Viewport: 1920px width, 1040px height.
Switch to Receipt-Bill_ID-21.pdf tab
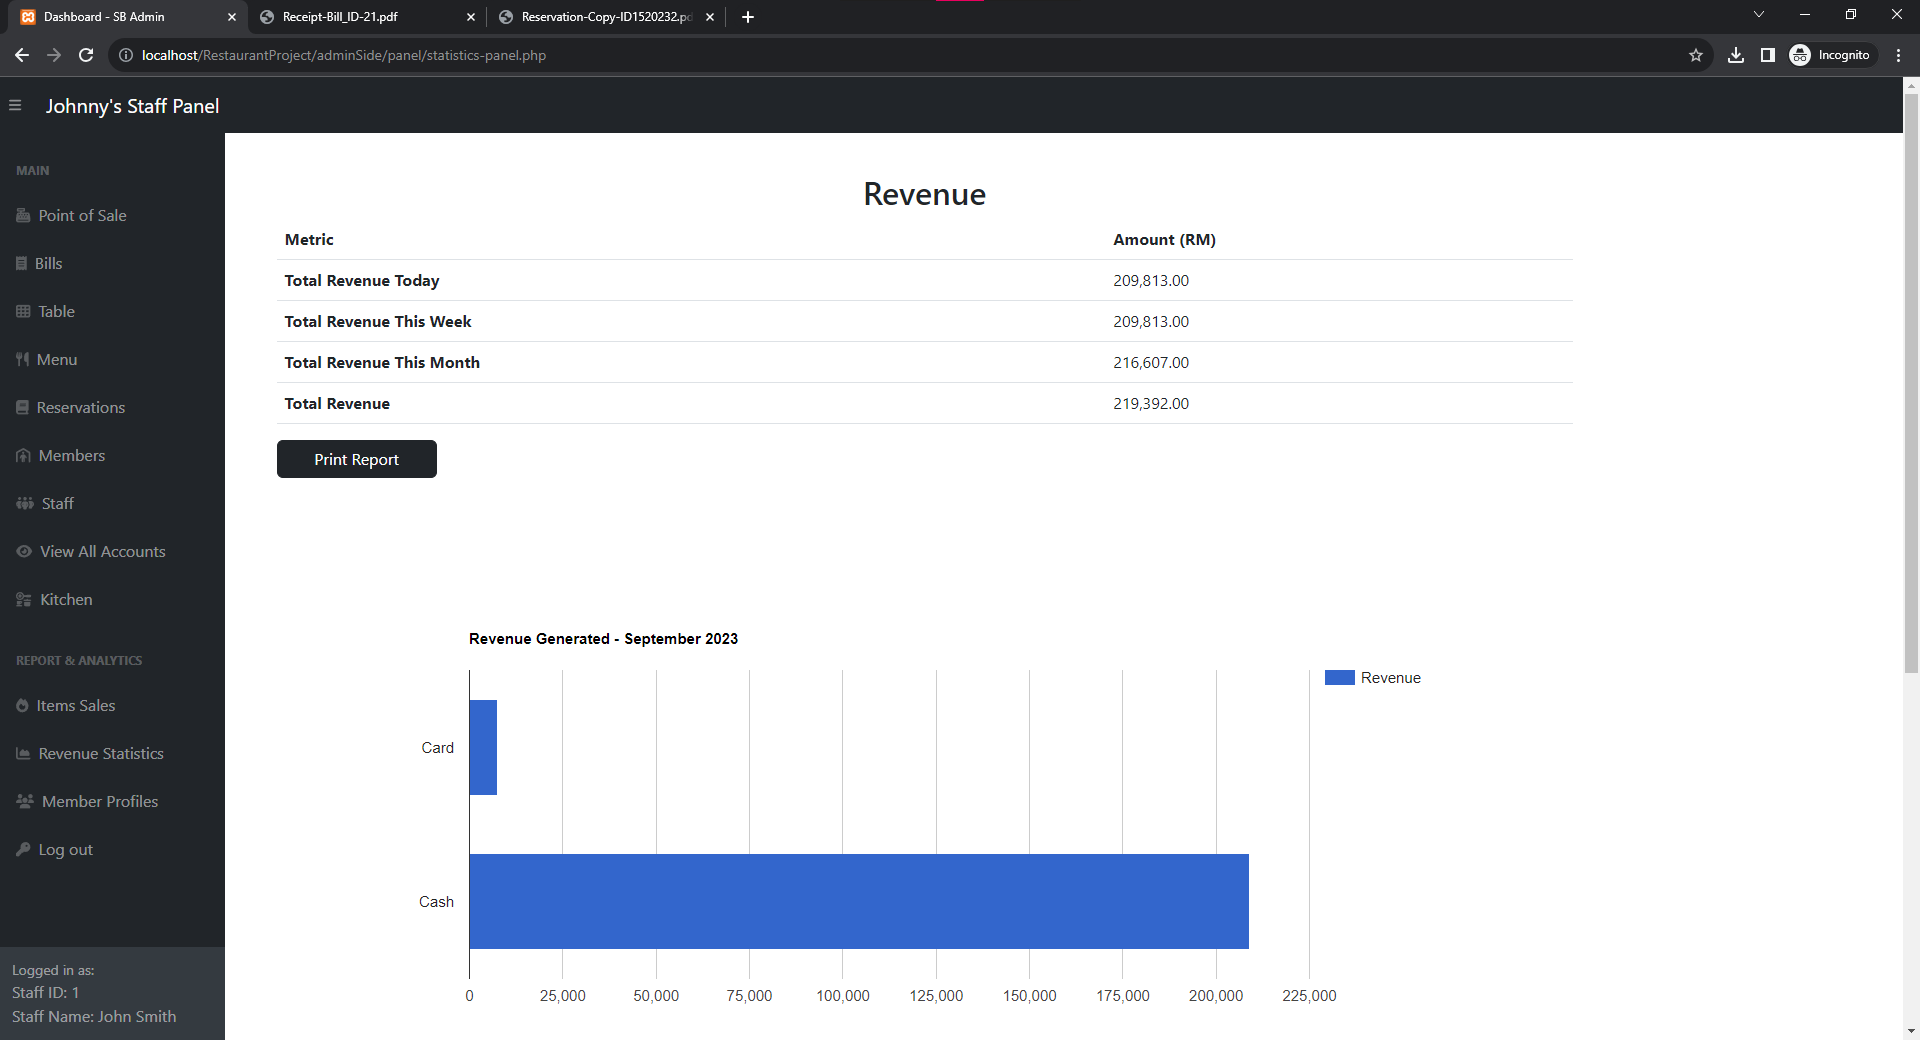pos(340,17)
